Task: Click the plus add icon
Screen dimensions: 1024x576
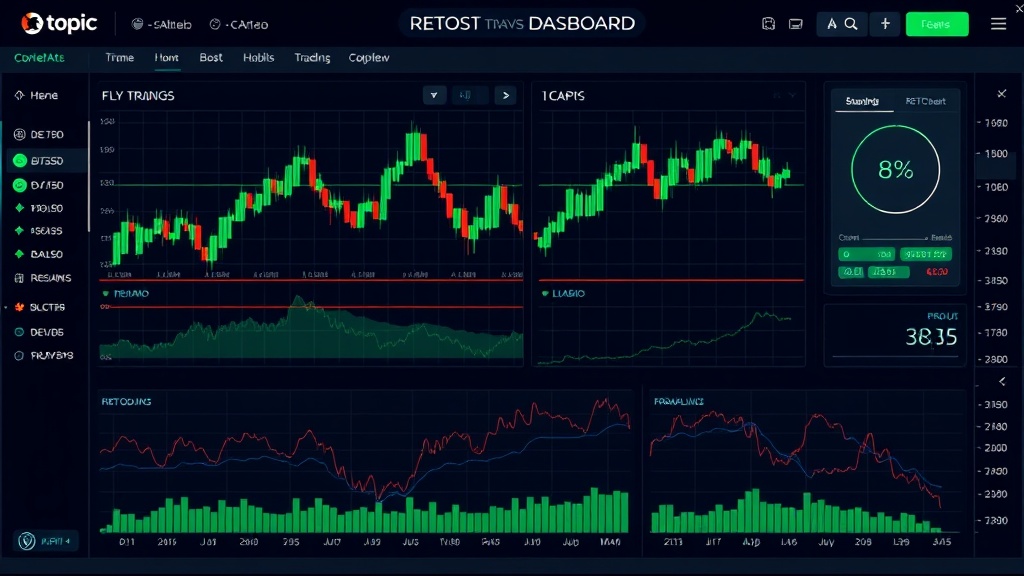Action: click(x=885, y=24)
